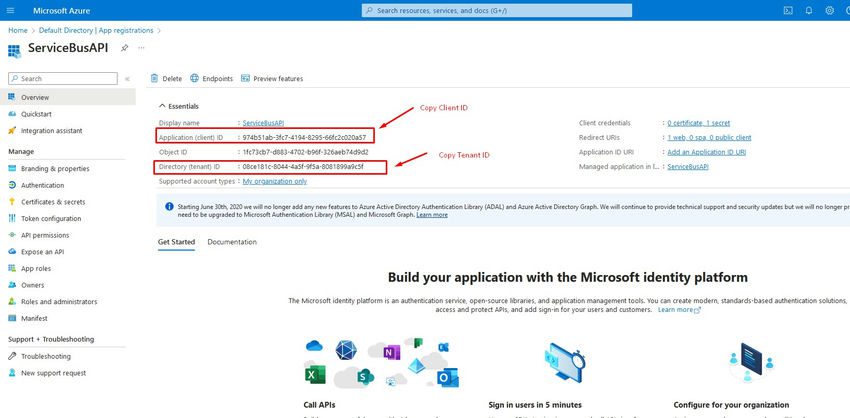Open My organization only link
Screen dimensions: 850x418
click(x=275, y=181)
